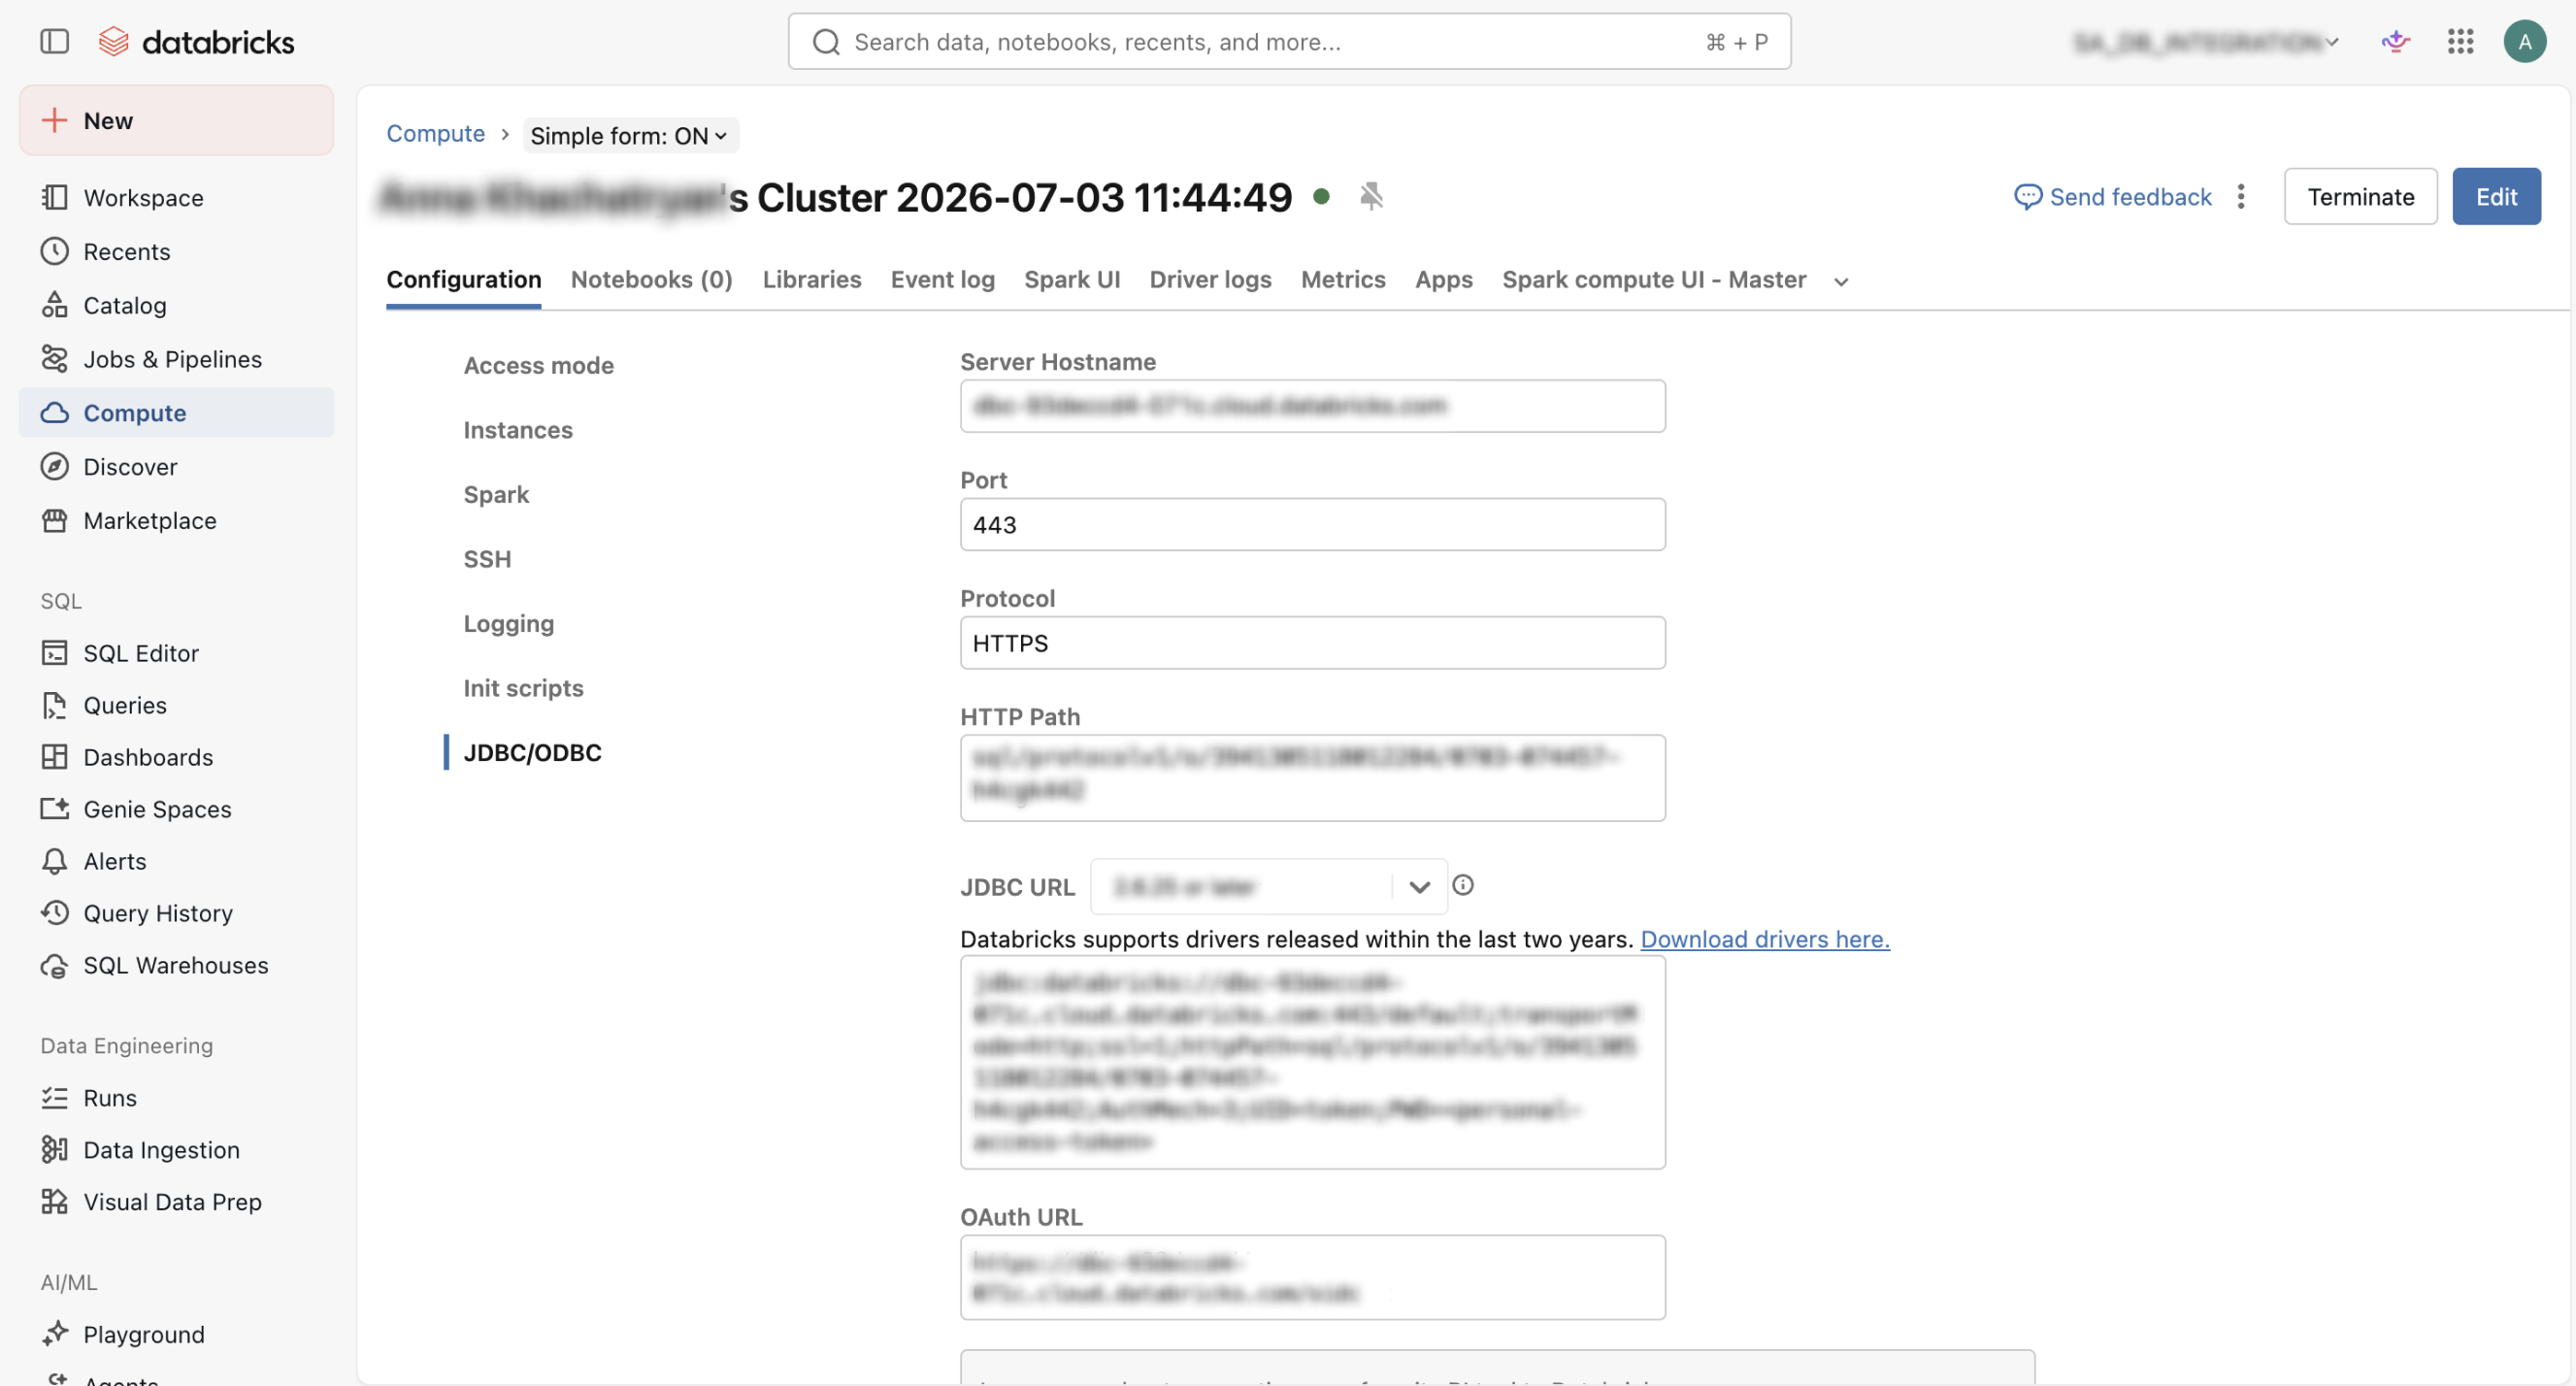Open Genie Spaces from the sidebar

click(176, 809)
